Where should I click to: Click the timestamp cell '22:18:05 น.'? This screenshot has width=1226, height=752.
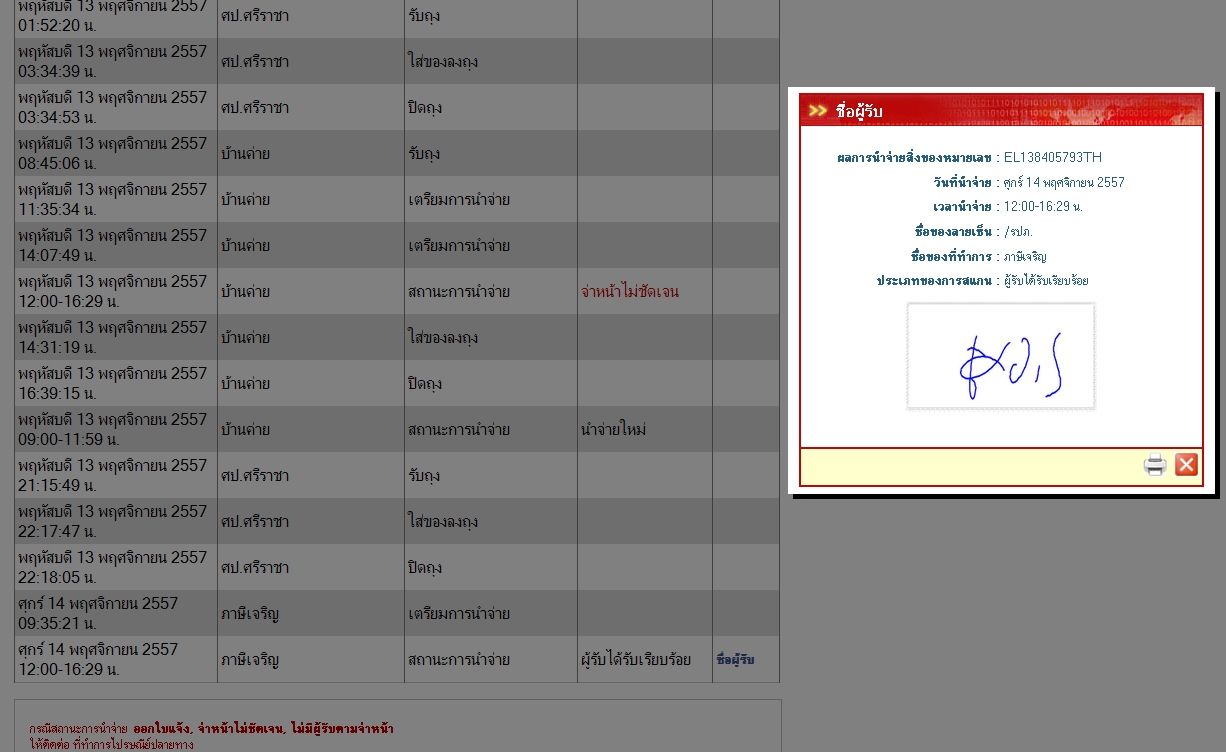(x=116, y=567)
